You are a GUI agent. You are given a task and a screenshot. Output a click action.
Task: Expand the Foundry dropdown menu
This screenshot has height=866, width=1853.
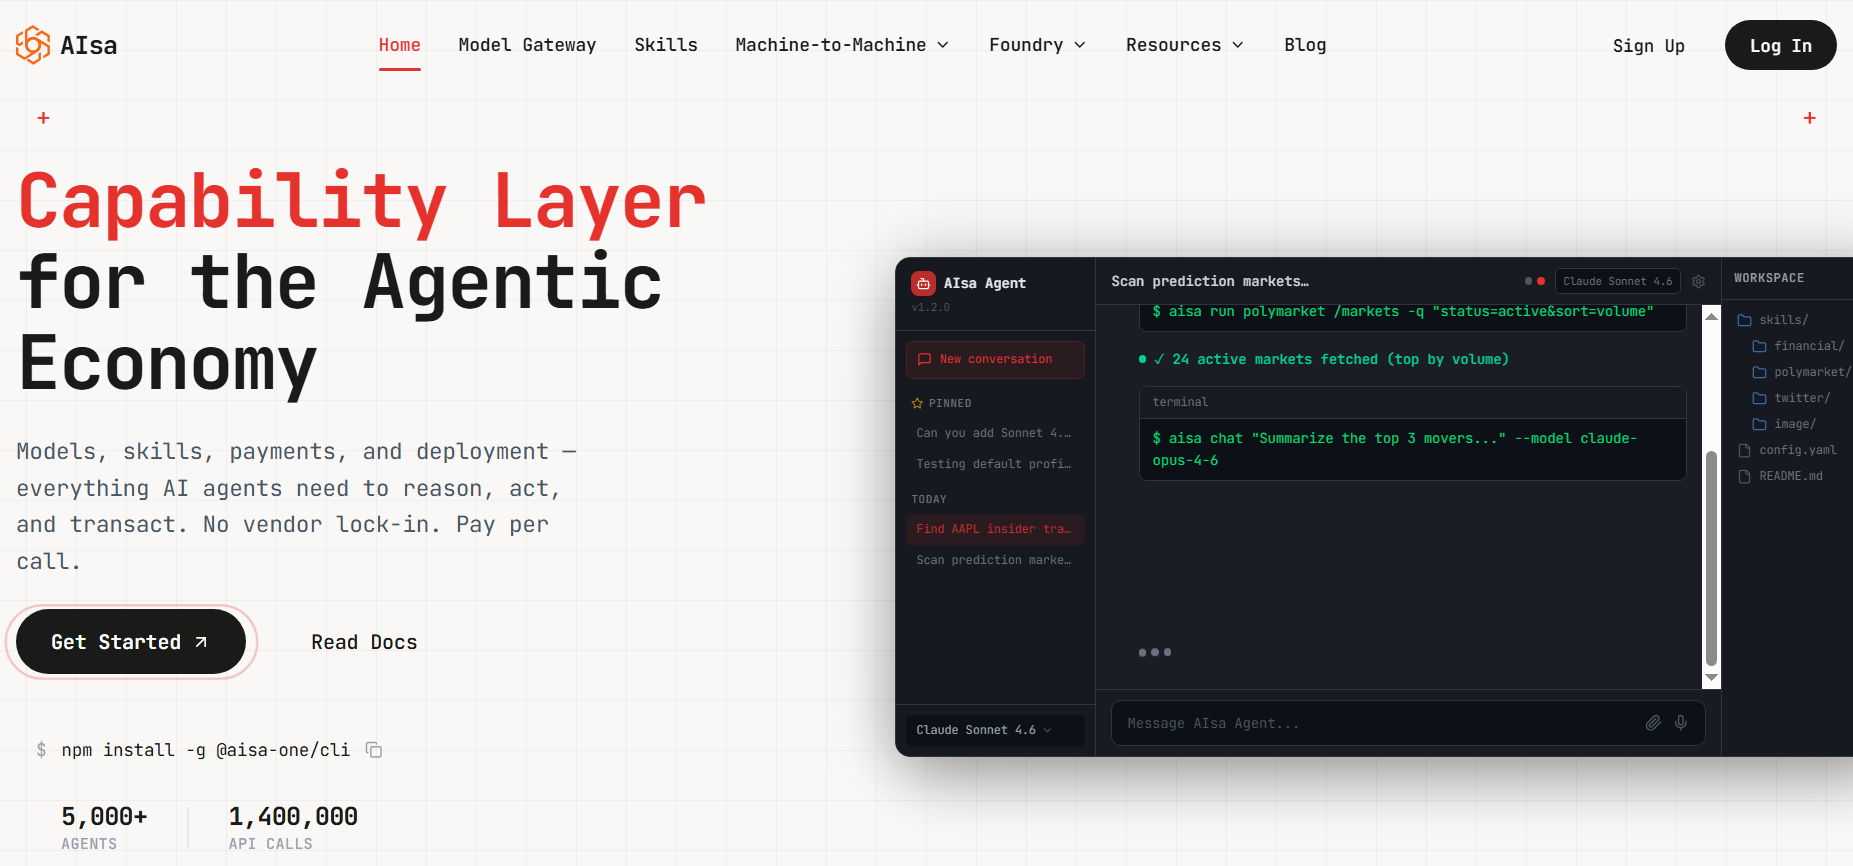click(1037, 45)
